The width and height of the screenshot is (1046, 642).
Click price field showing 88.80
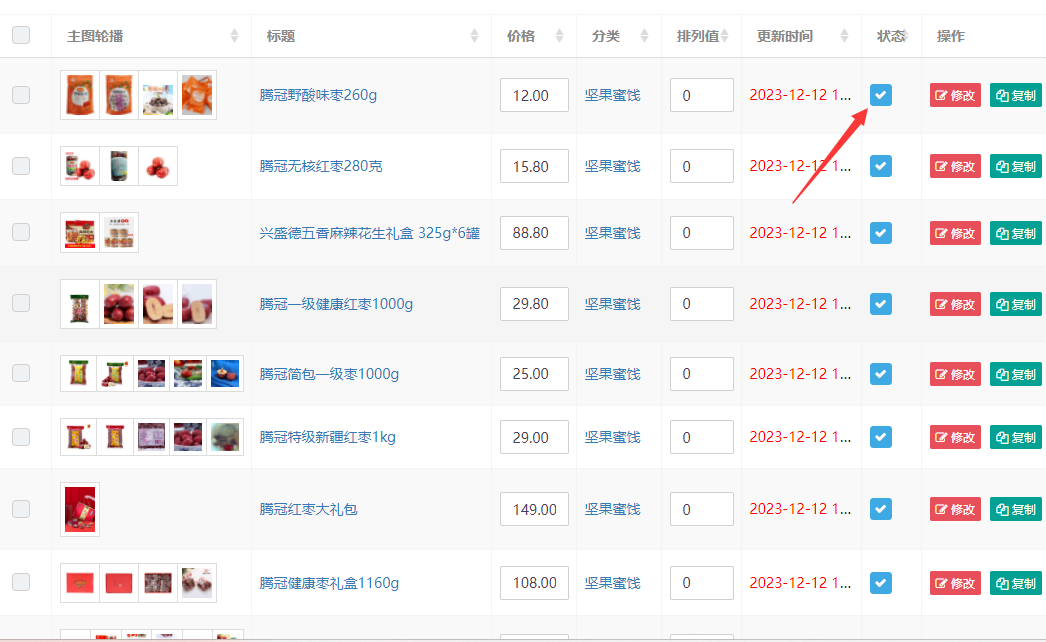tap(534, 233)
